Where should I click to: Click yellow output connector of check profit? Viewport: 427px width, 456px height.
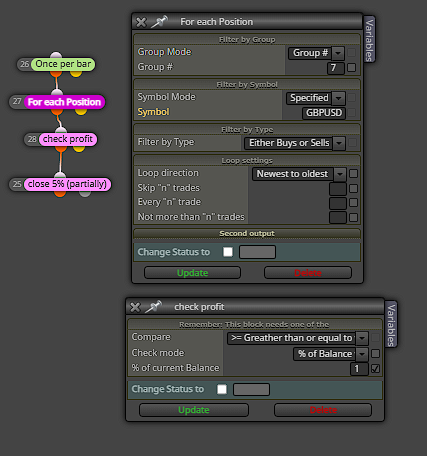click(x=79, y=148)
